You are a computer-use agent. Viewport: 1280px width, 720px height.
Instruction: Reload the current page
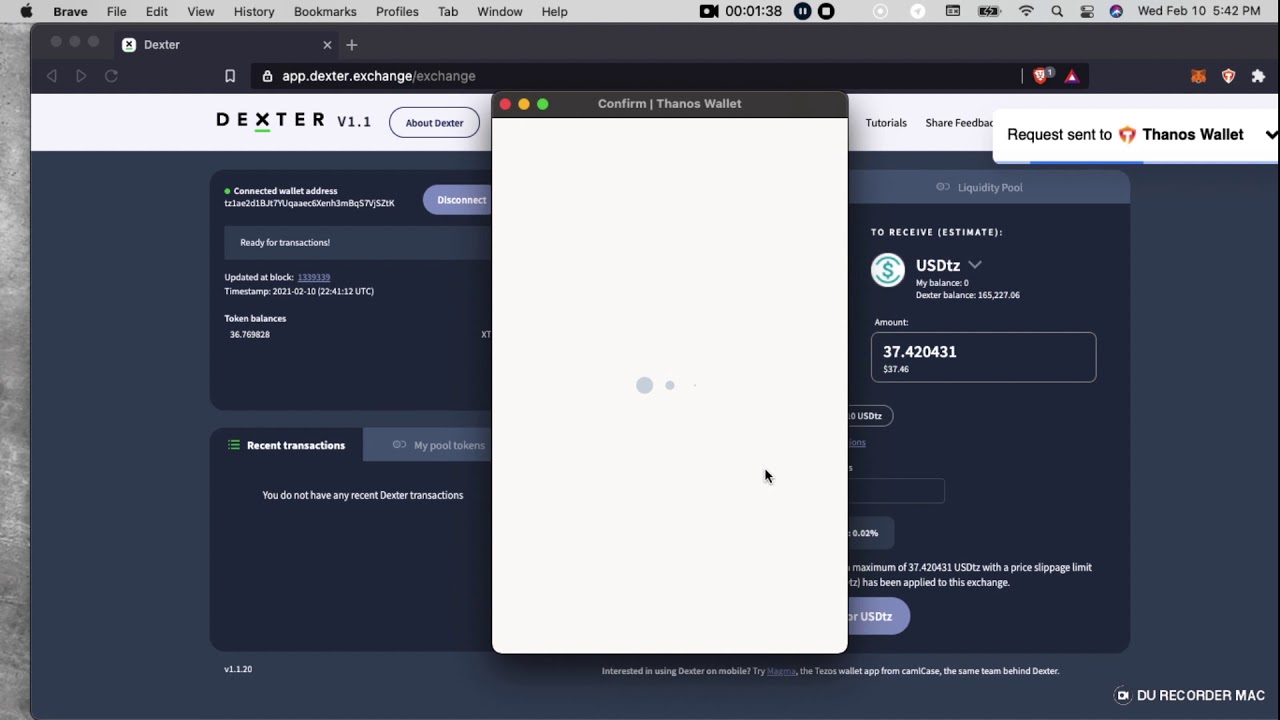tap(111, 76)
